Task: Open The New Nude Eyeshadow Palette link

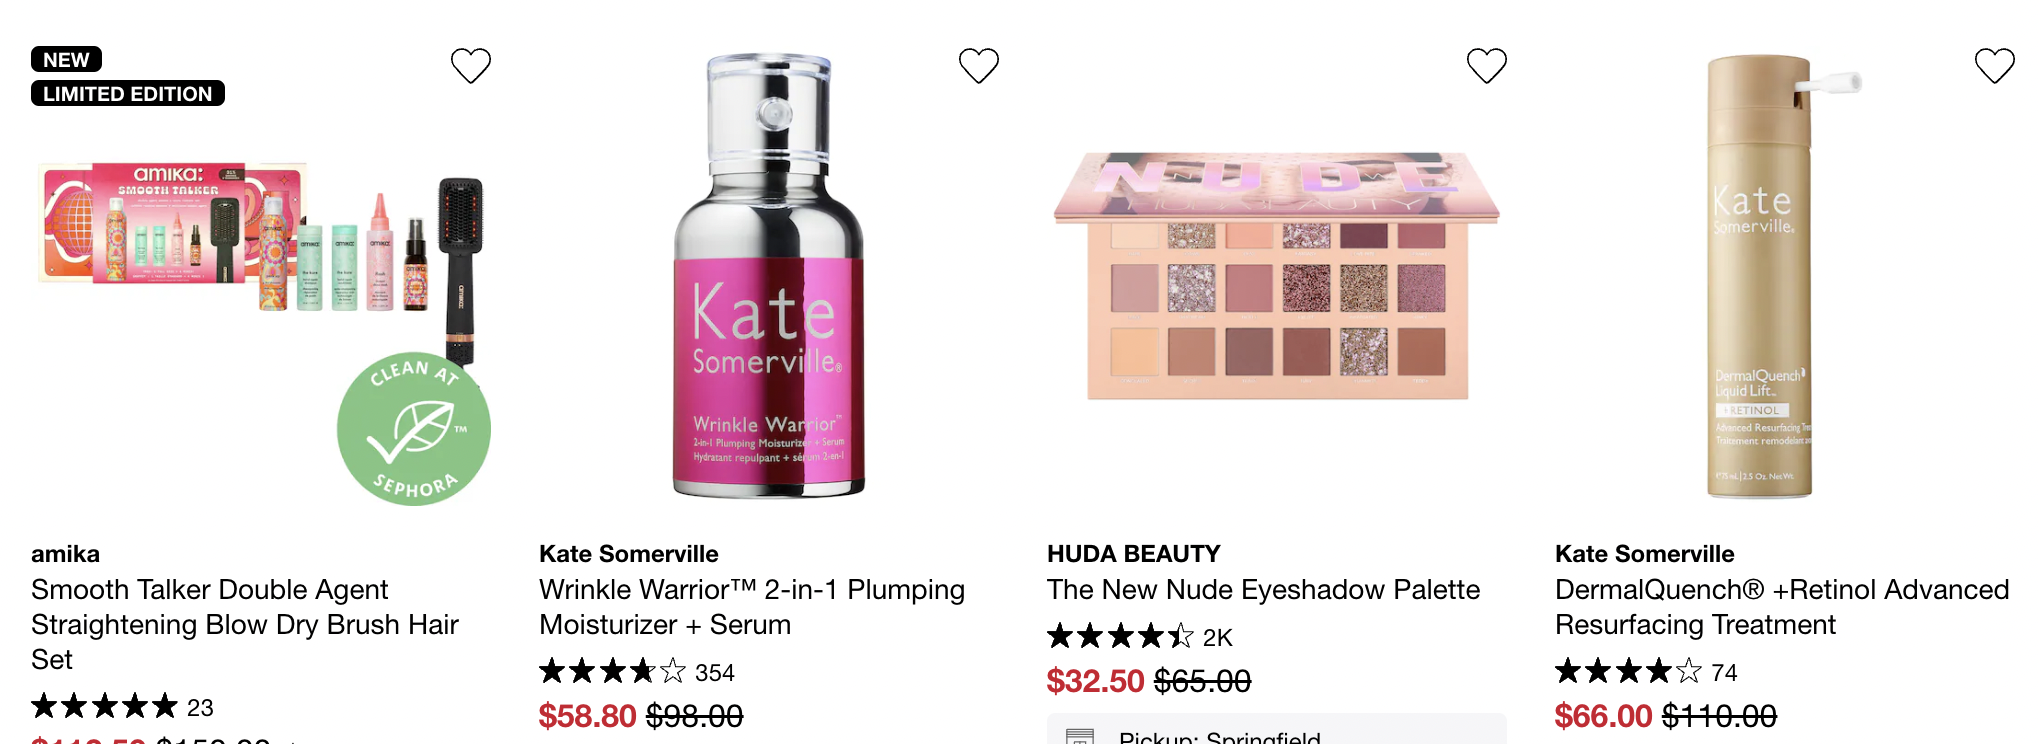Action: pyautogui.click(x=1263, y=589)
